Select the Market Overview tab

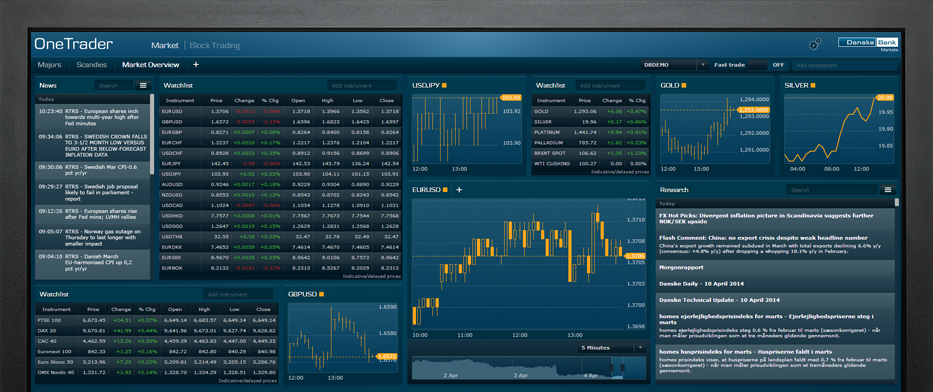[x=151, y=65]
